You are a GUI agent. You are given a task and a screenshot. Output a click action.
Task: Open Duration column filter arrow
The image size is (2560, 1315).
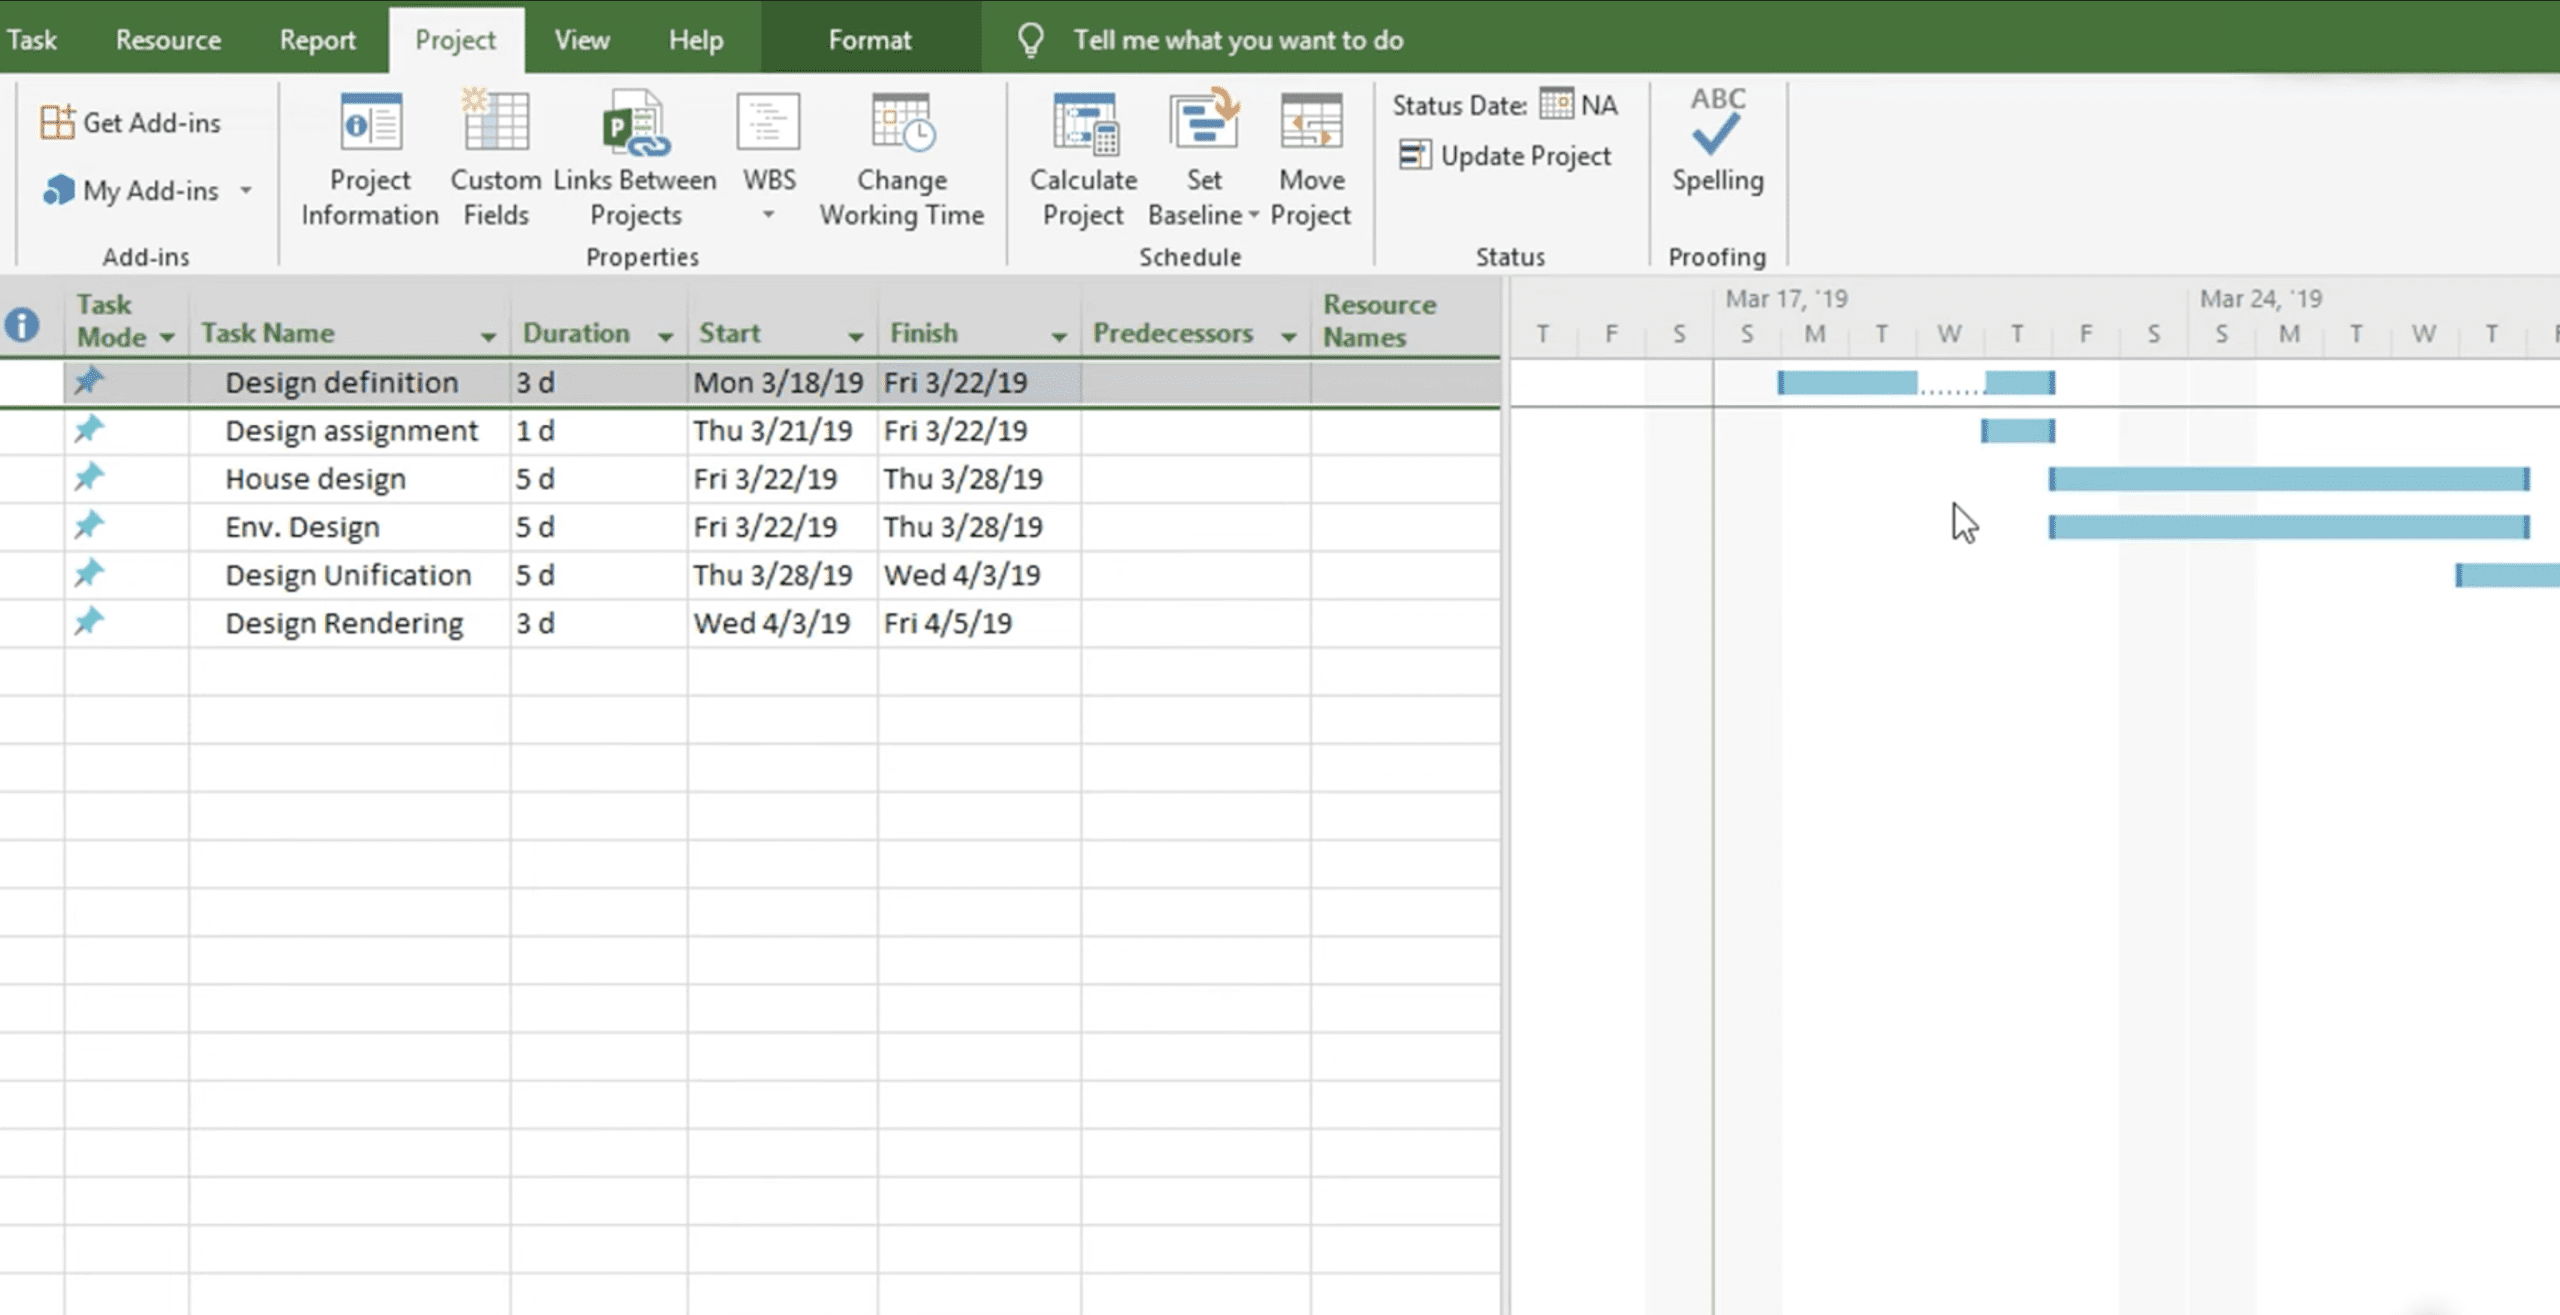pyautogui.click(x=665, y=337)
